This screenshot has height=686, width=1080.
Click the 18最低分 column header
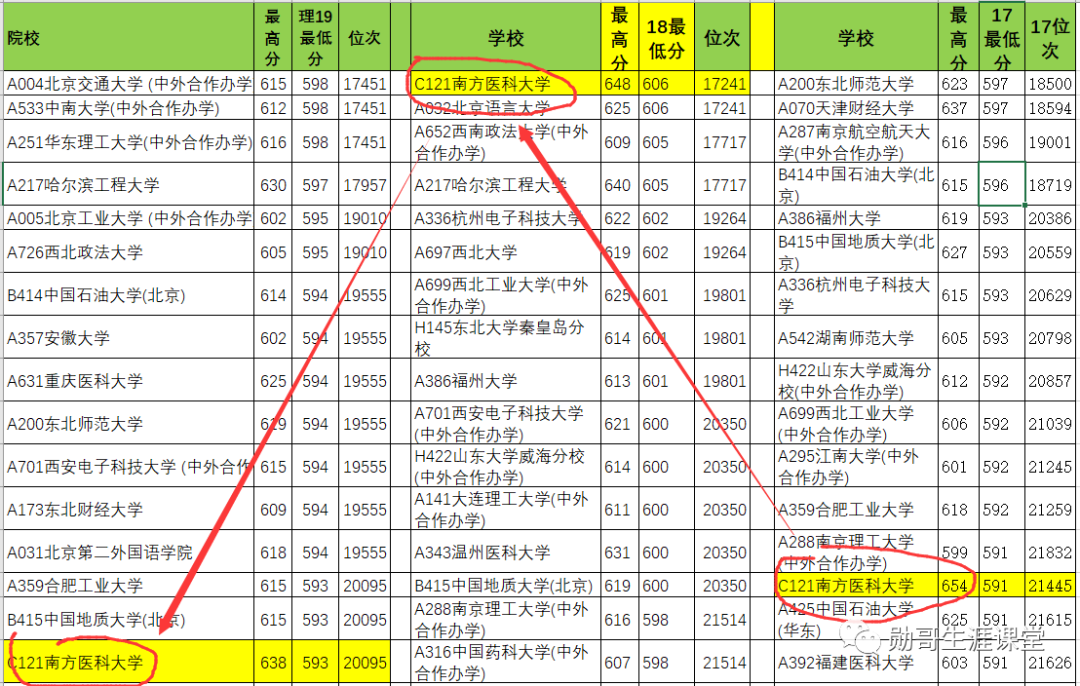(666, 35)
